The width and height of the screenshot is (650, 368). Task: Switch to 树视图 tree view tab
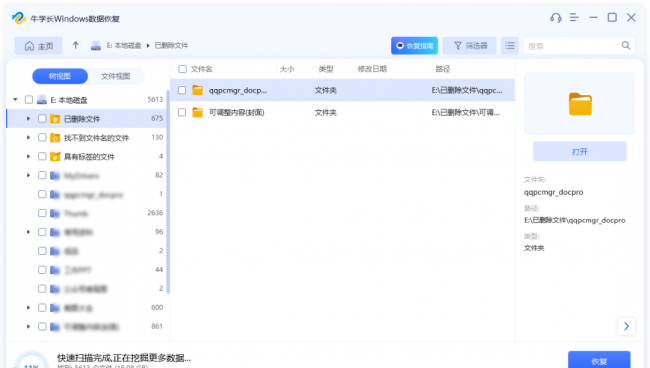pyautogui.click(x=60, y=76)
